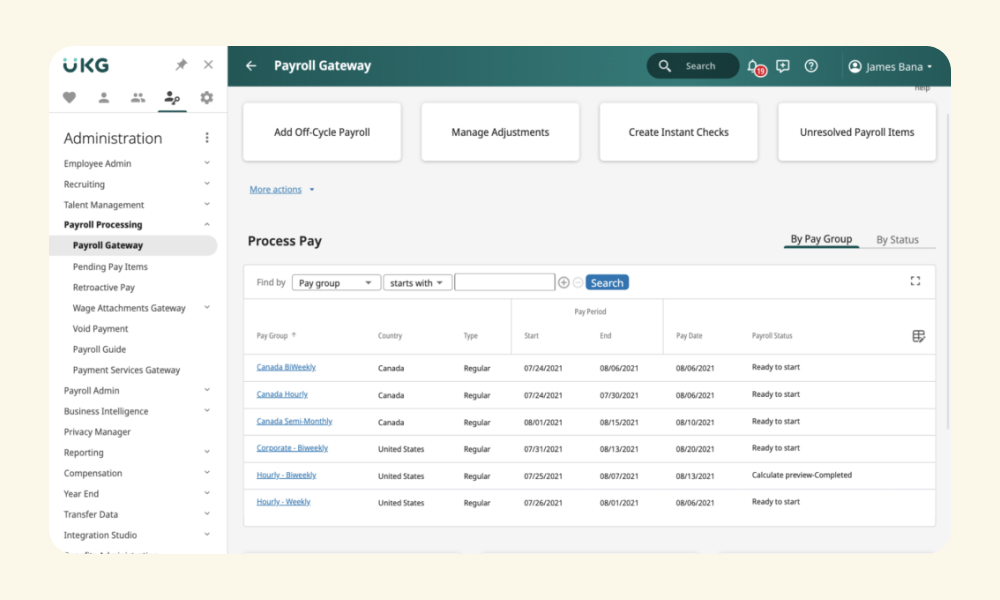Viewport: 1000px width, 600px height.
Task: Go back using the arrow icon
Action: point(251,66)
